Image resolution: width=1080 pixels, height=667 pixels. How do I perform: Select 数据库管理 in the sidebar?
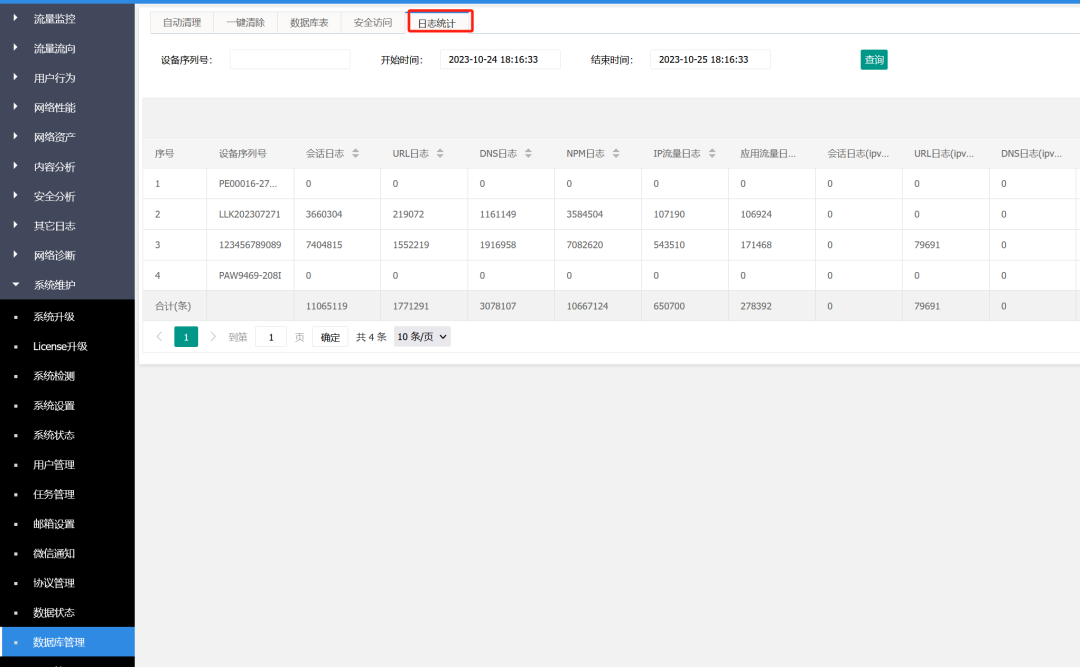point(68,642)
